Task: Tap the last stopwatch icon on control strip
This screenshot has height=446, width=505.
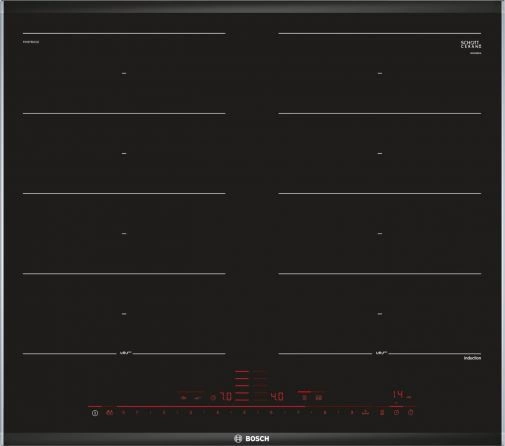Action: click(x=411, y=413)
